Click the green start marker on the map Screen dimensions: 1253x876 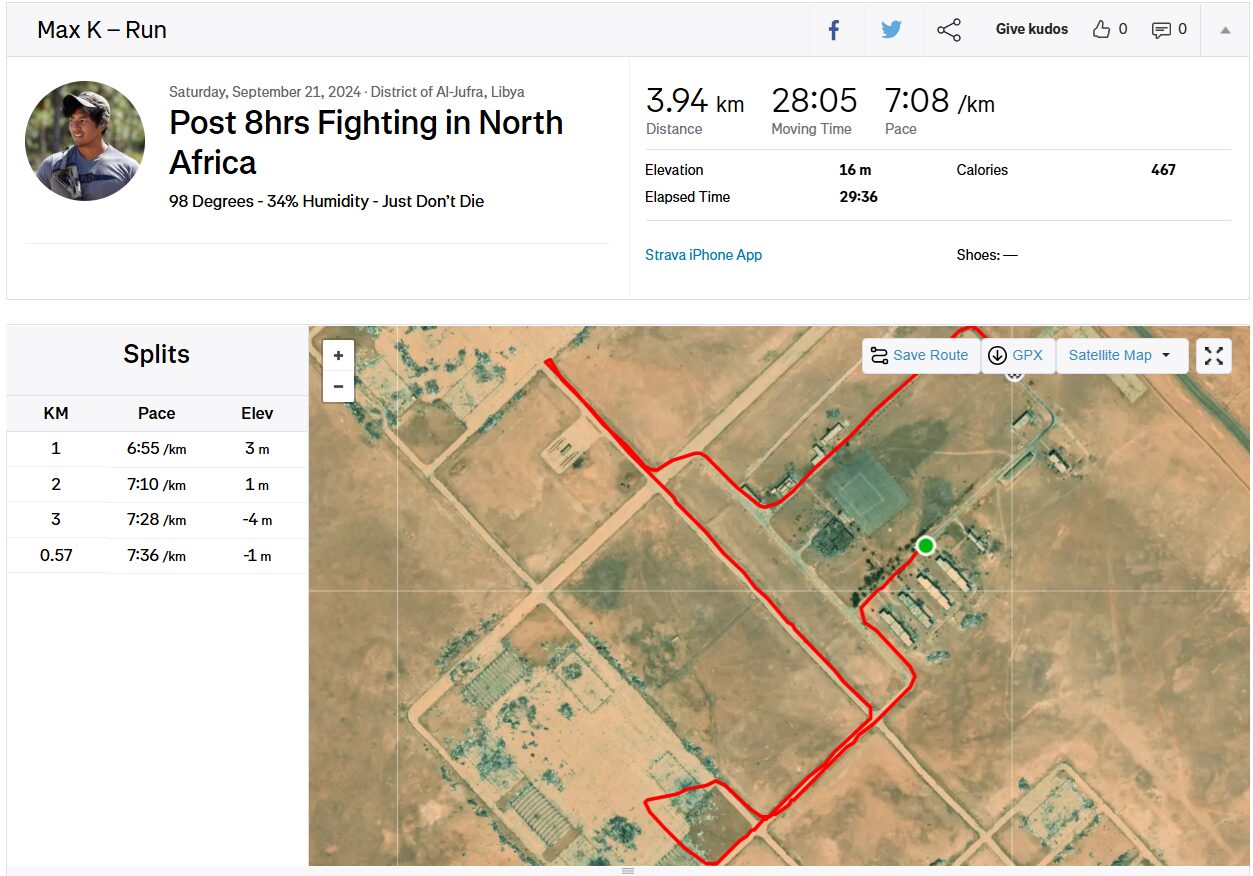pos(926,545)
